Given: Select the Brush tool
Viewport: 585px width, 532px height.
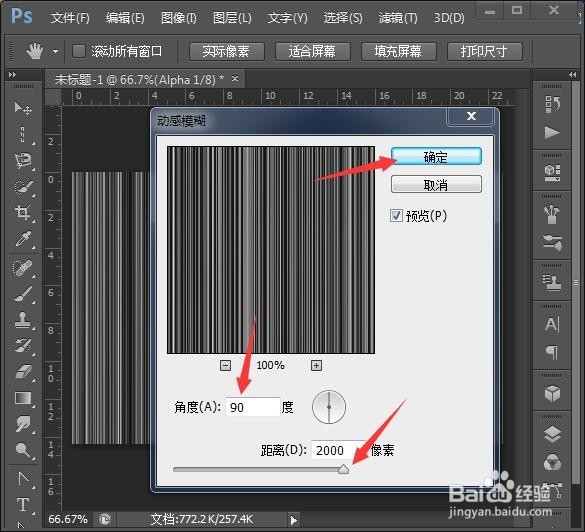Looking at the screenshot, I should (23, 294).
